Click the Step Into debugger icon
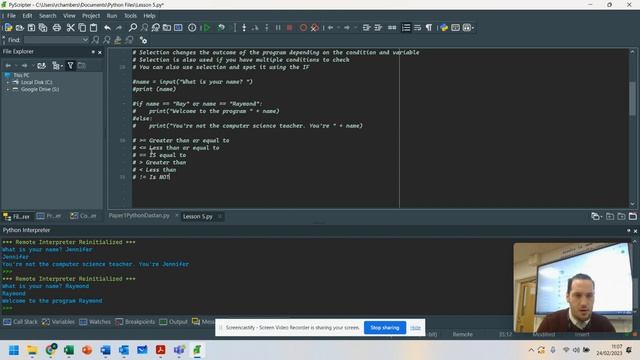 244,28
